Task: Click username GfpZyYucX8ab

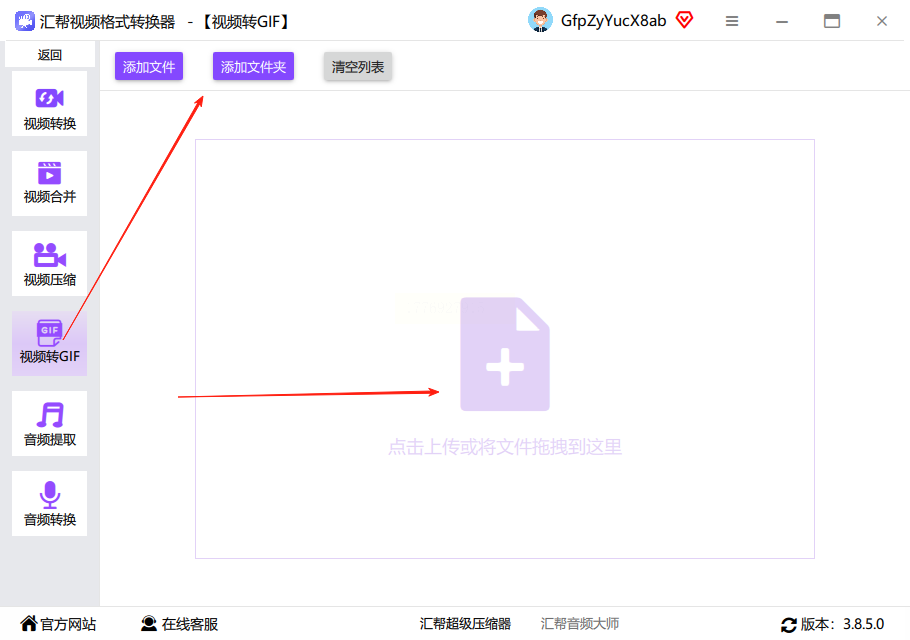Action: 613,21
